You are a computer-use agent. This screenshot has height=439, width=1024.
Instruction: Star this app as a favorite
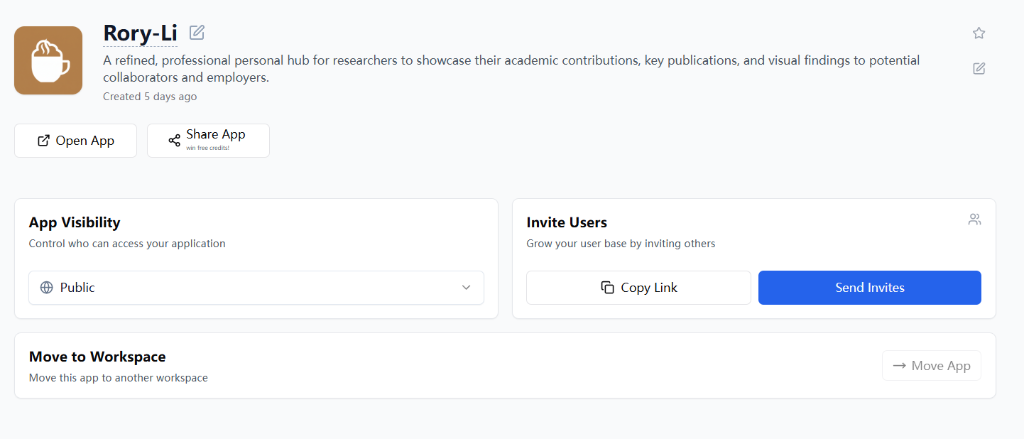(x=978, y=33)
